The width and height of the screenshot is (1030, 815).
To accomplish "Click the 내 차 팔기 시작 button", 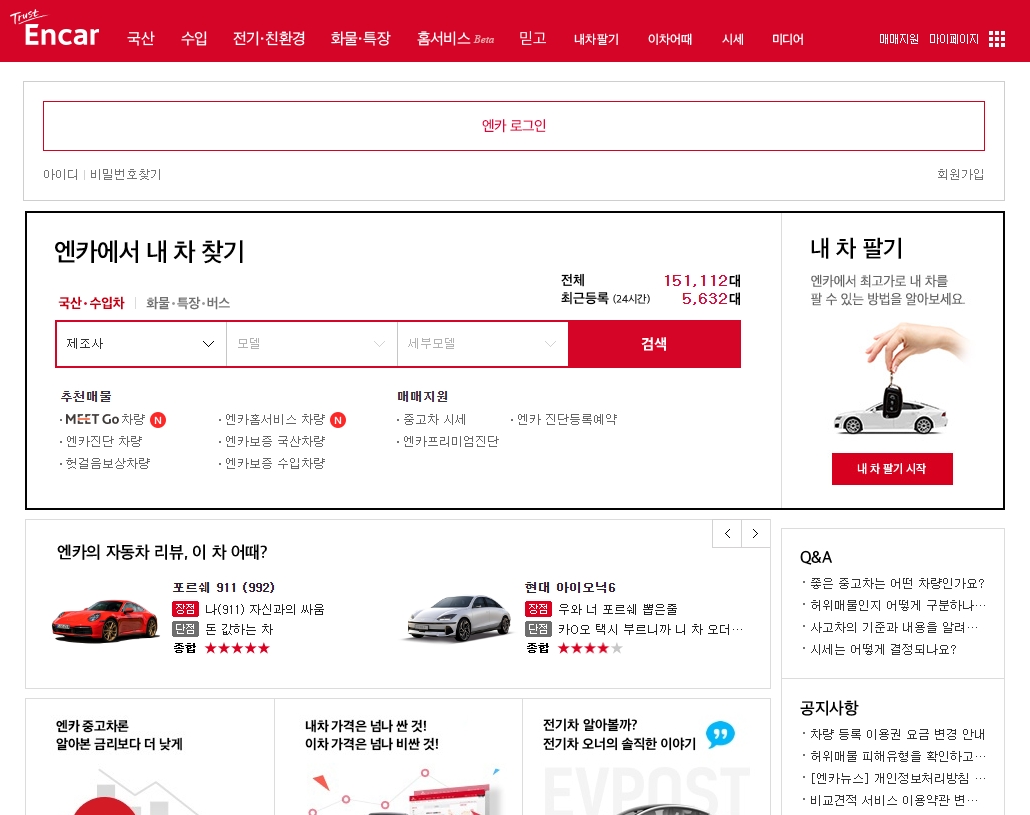I will pos(892,469).
